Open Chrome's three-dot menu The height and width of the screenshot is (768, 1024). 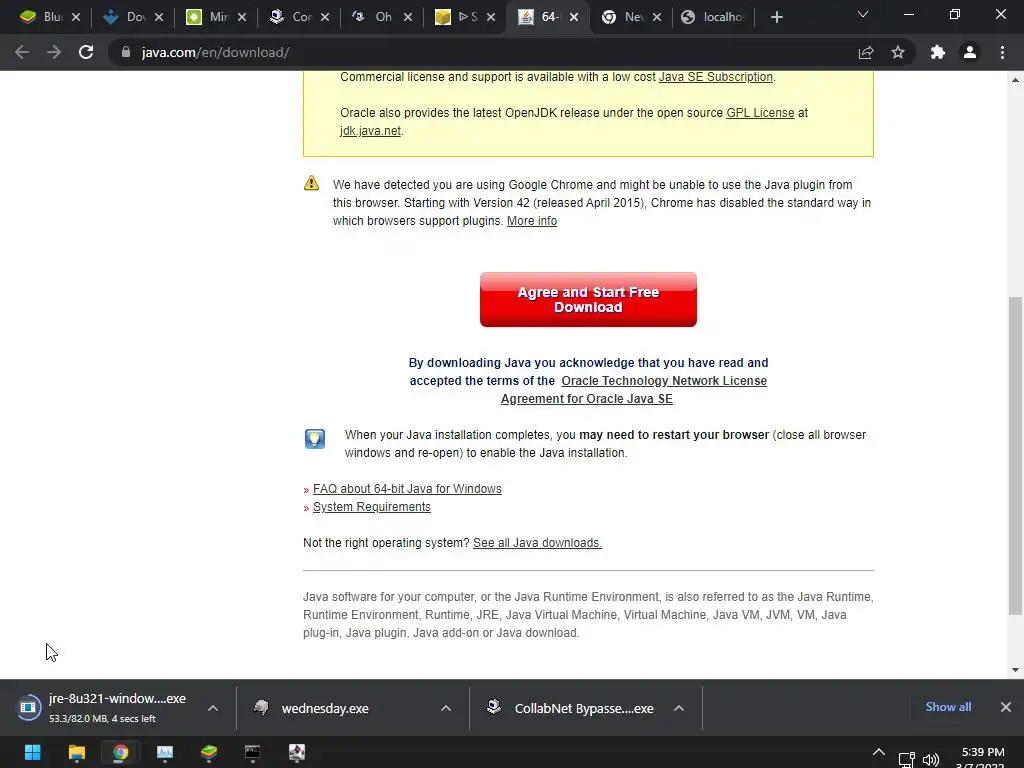pos(1002,52)
